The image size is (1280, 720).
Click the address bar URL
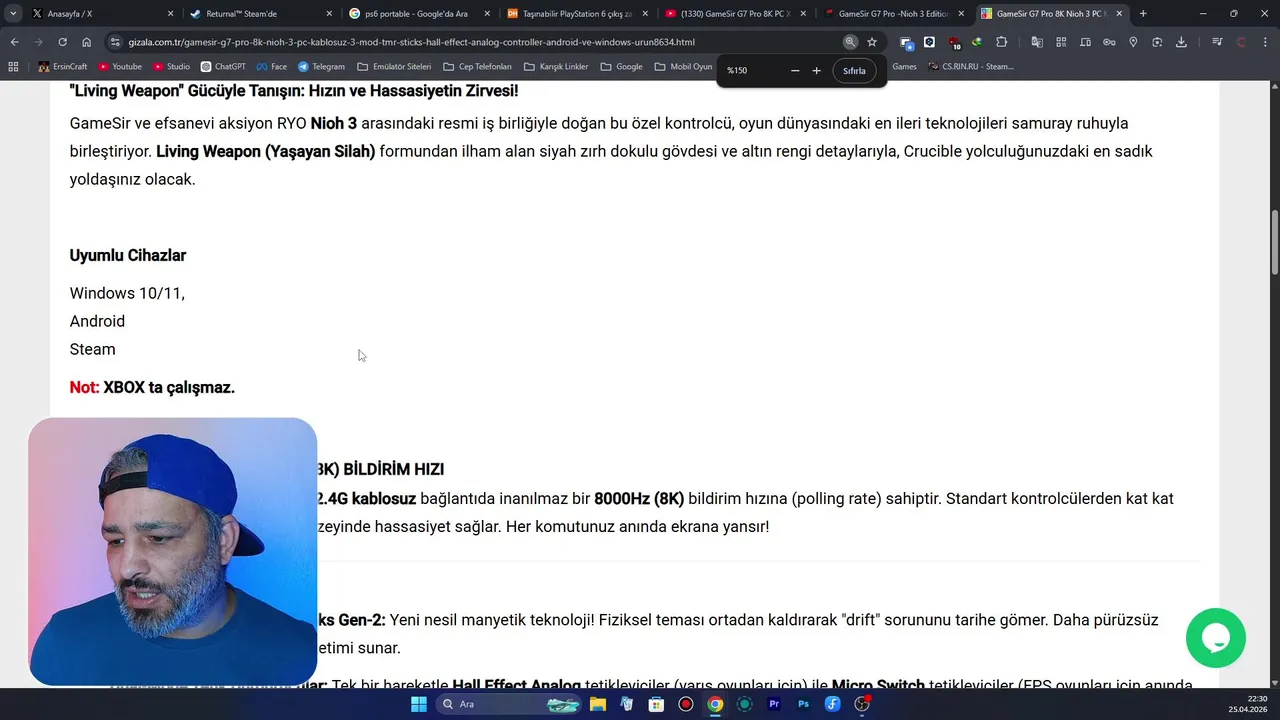[411, 42]
